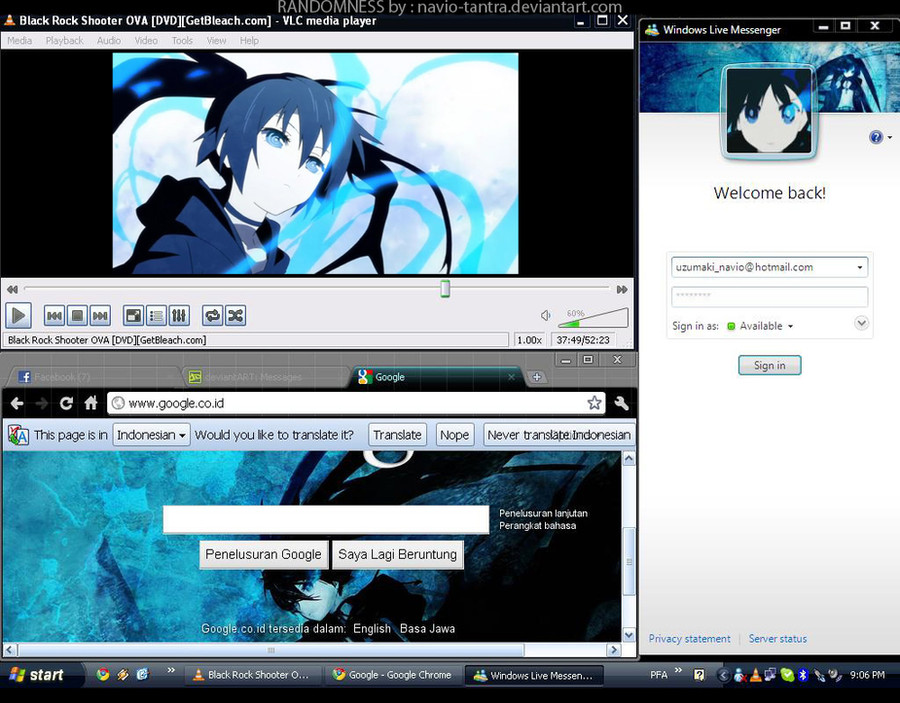This screenshot has height=703, width=900.
Task: Open VLC extended settings equalizer
Action: pos(179,316)
